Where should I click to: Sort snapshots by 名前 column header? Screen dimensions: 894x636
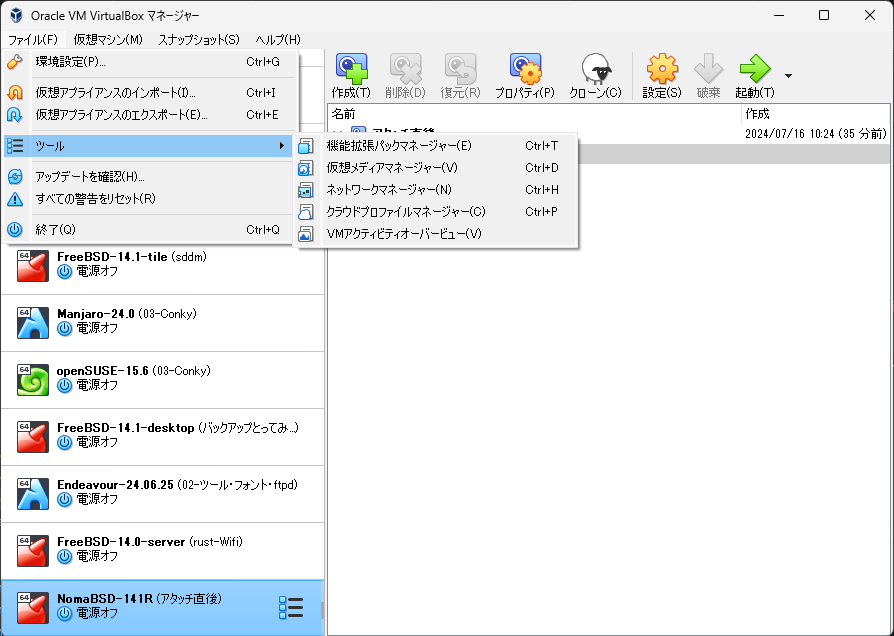[x=535, y=114]
